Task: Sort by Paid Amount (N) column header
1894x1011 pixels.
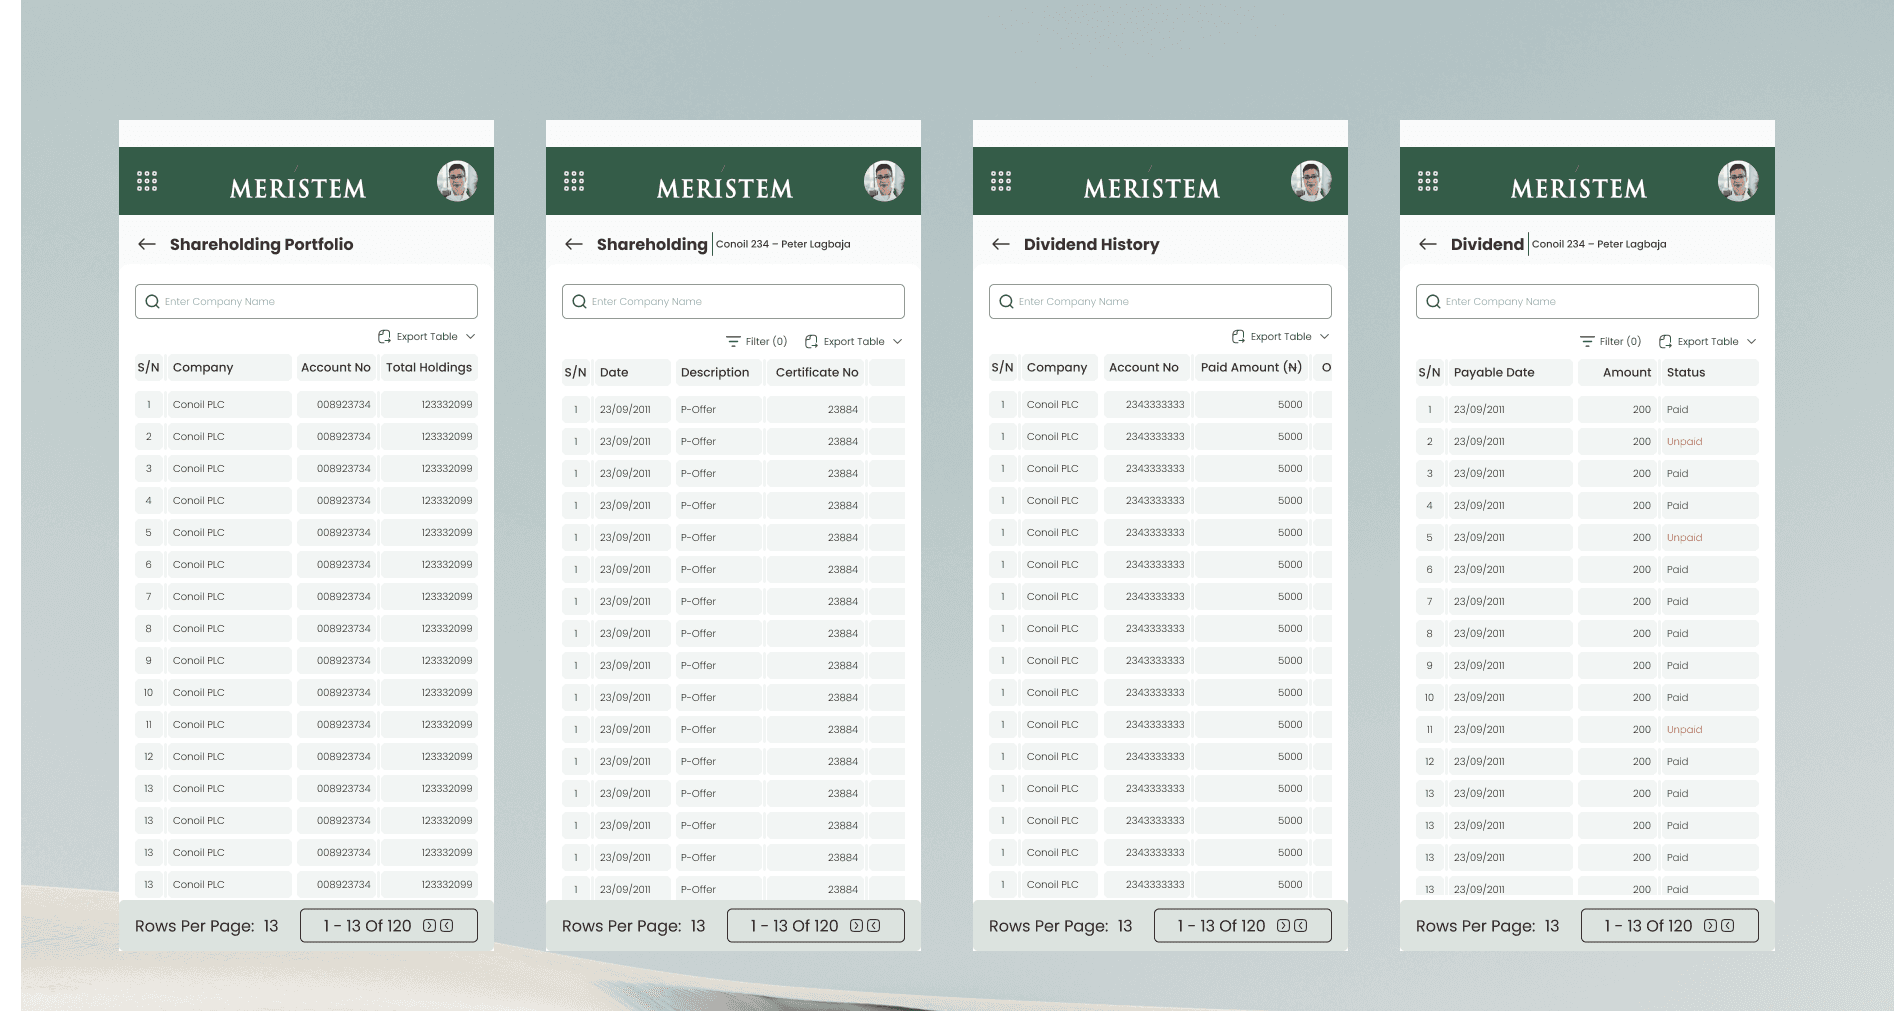Action: pos(1252,368)
